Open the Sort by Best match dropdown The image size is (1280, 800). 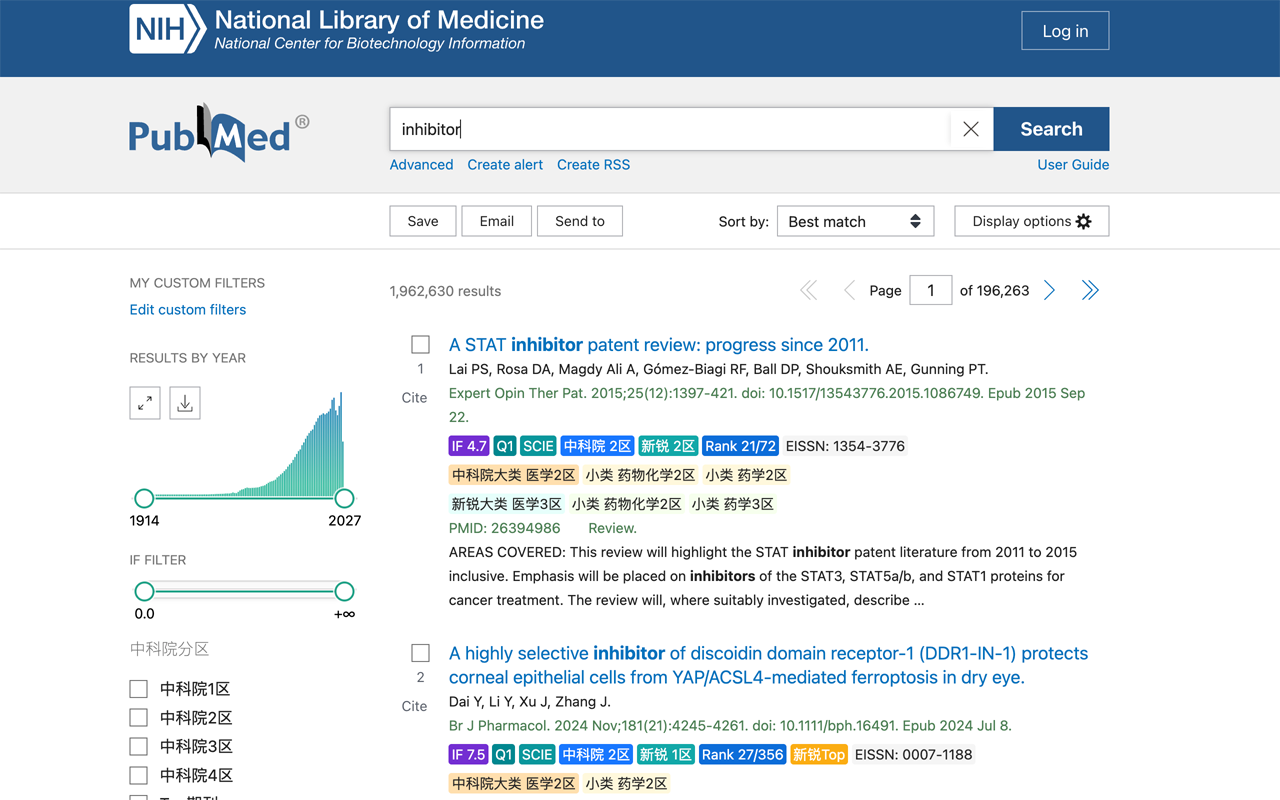[x=856, y=221]
